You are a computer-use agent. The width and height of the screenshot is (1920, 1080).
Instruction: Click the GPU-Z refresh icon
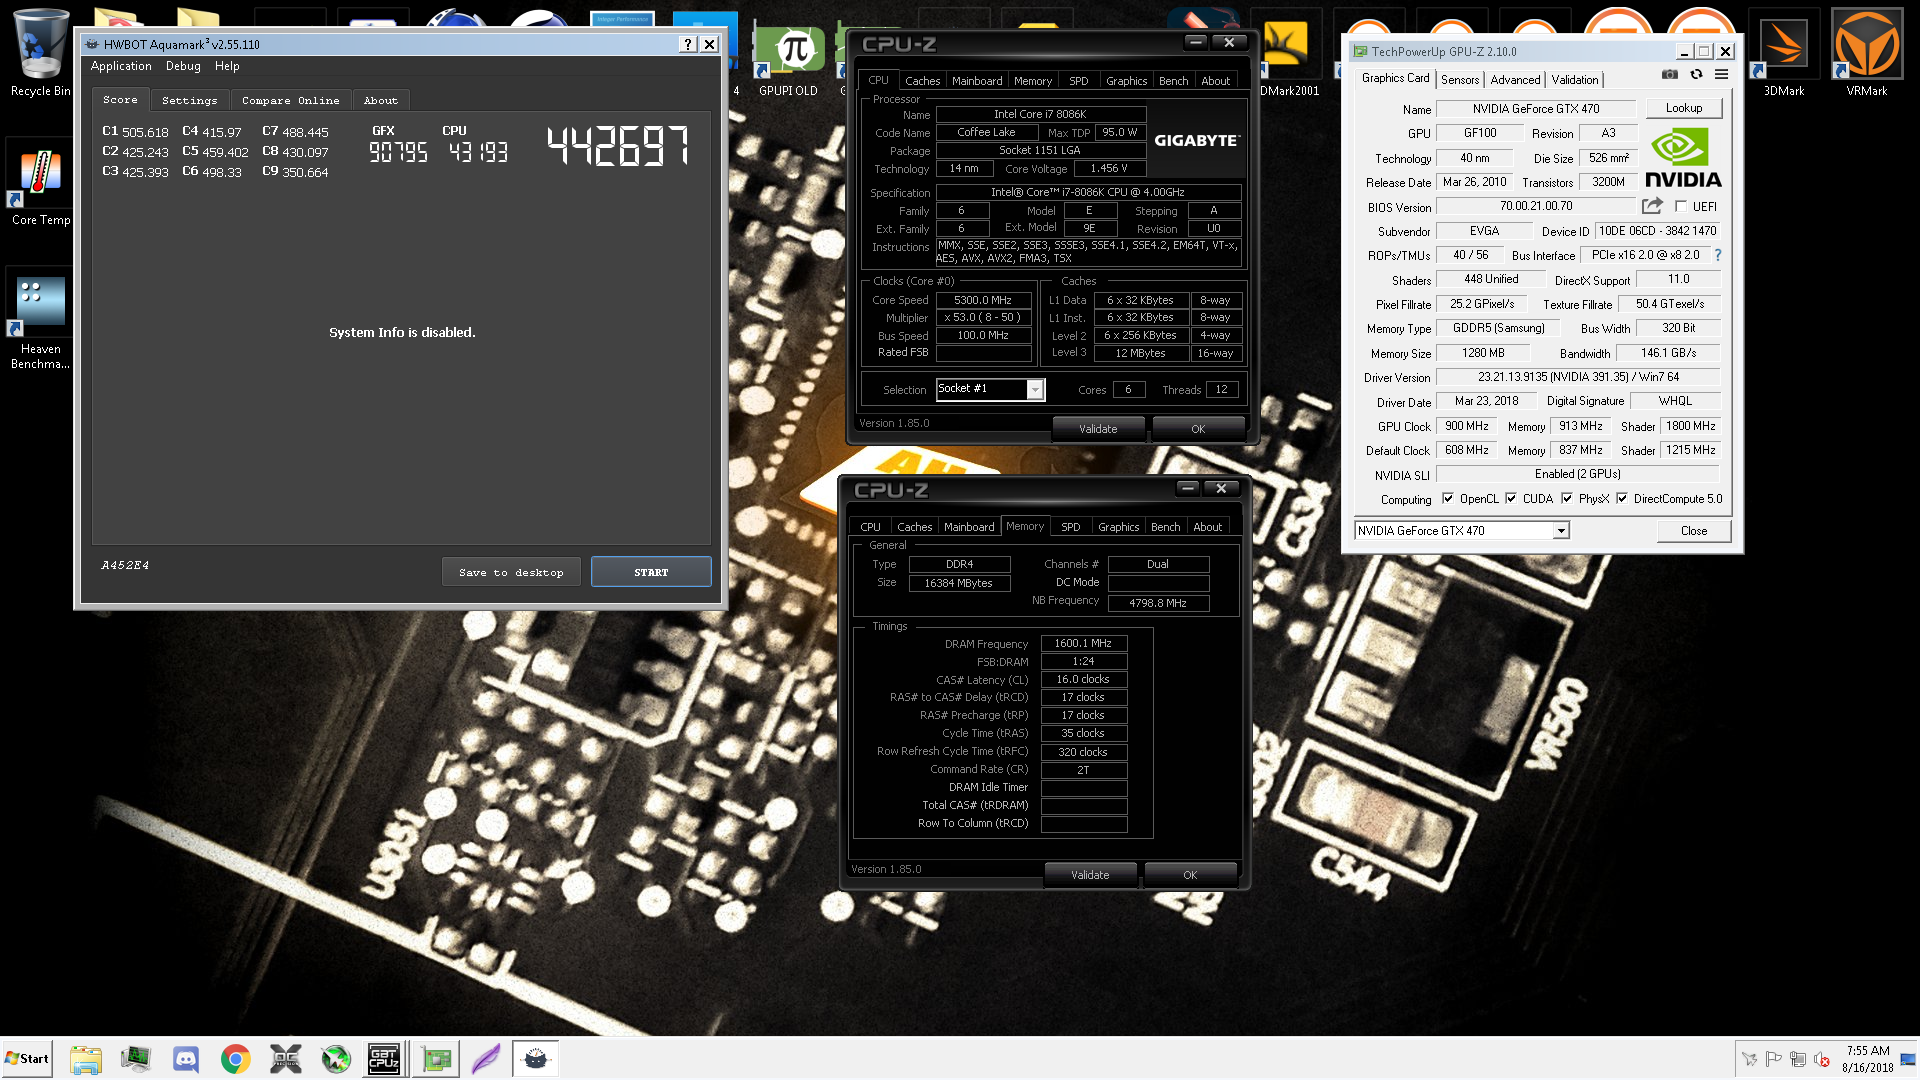pos(1696,75)
